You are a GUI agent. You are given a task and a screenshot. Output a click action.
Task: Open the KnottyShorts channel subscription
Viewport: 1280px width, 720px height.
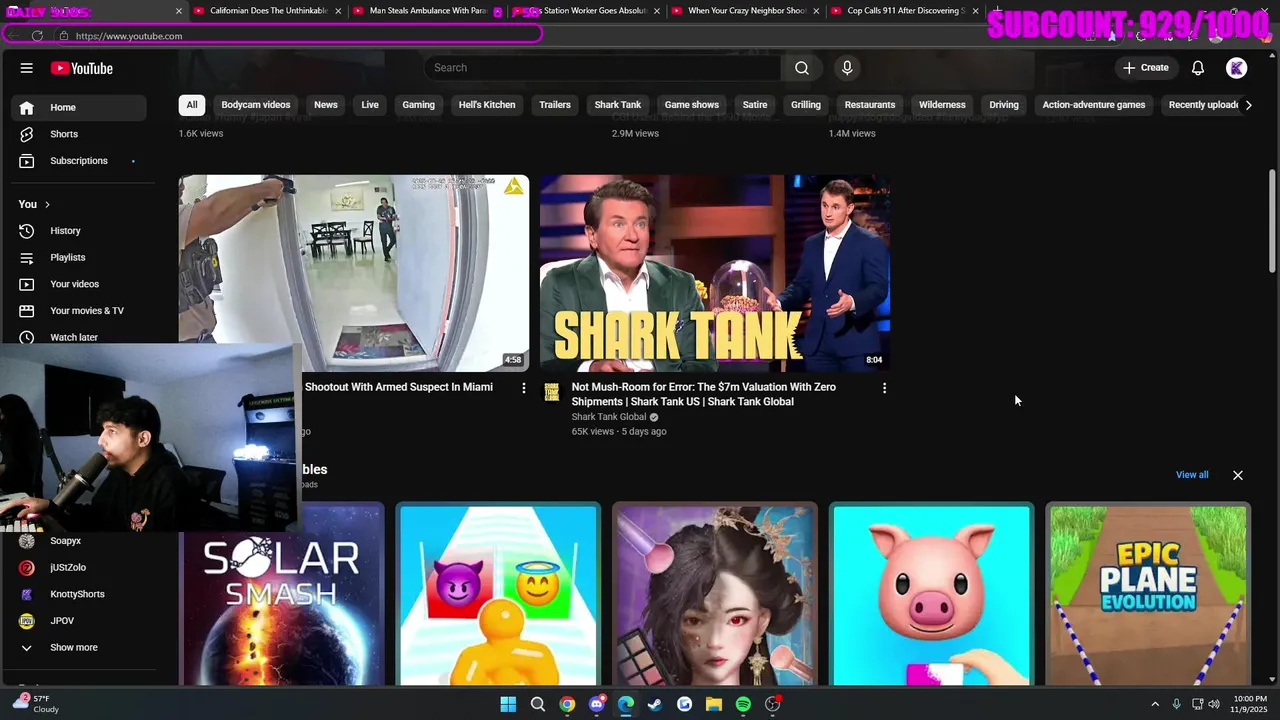point(80,594)
